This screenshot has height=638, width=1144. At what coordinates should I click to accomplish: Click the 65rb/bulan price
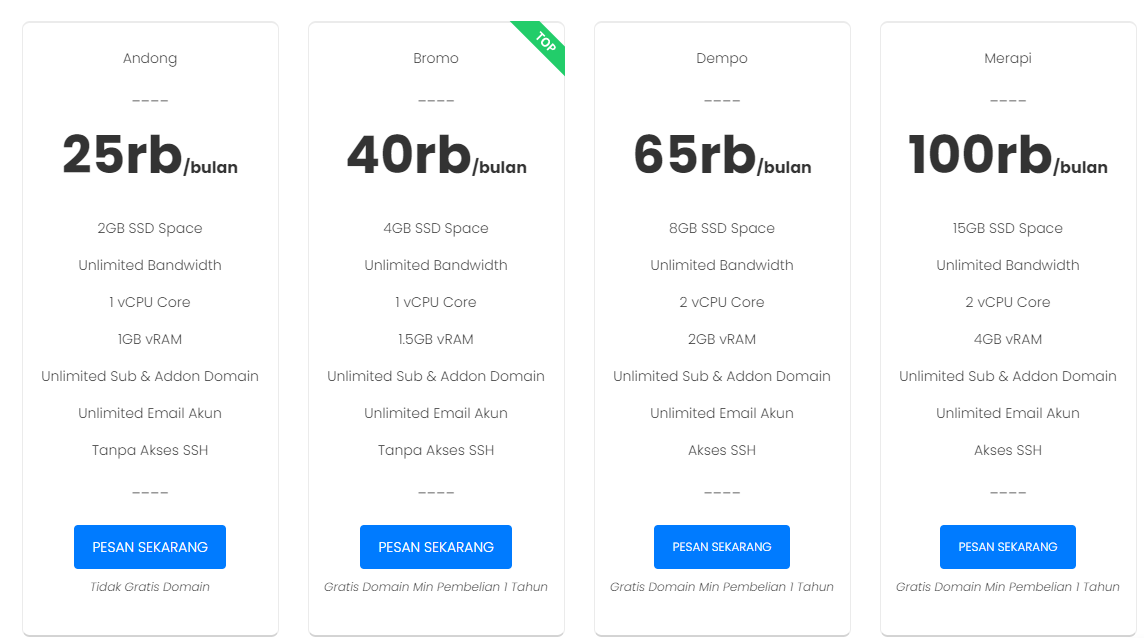722,156
